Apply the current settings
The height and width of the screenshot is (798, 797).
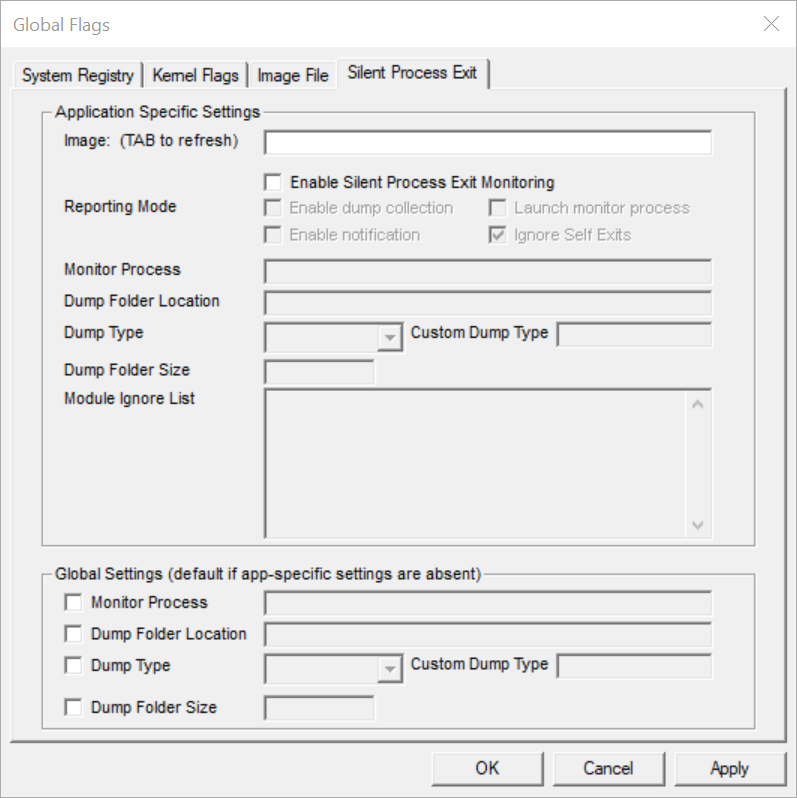pos(729,768)
